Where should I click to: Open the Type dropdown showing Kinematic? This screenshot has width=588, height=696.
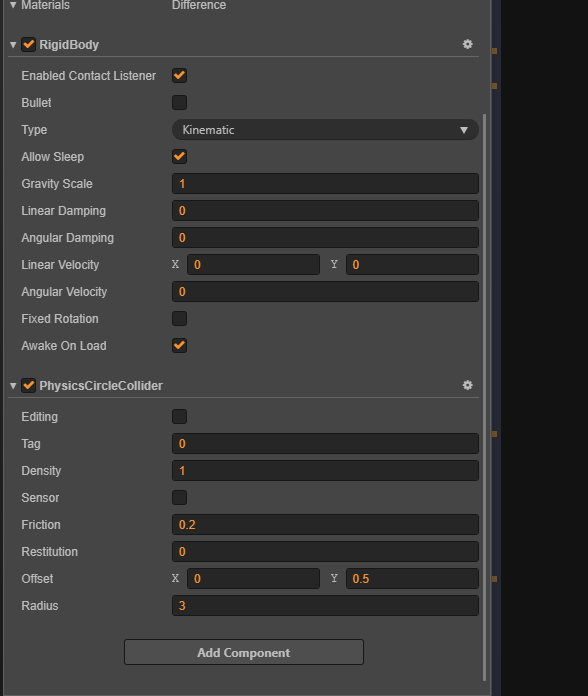[325, 130]
